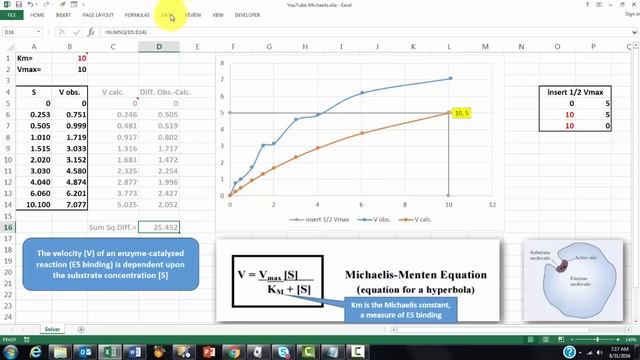The height and width of the screenshot is (360, 640).
Task: Click the Redo arrow in the title bar
Action: tap(46, 4)
